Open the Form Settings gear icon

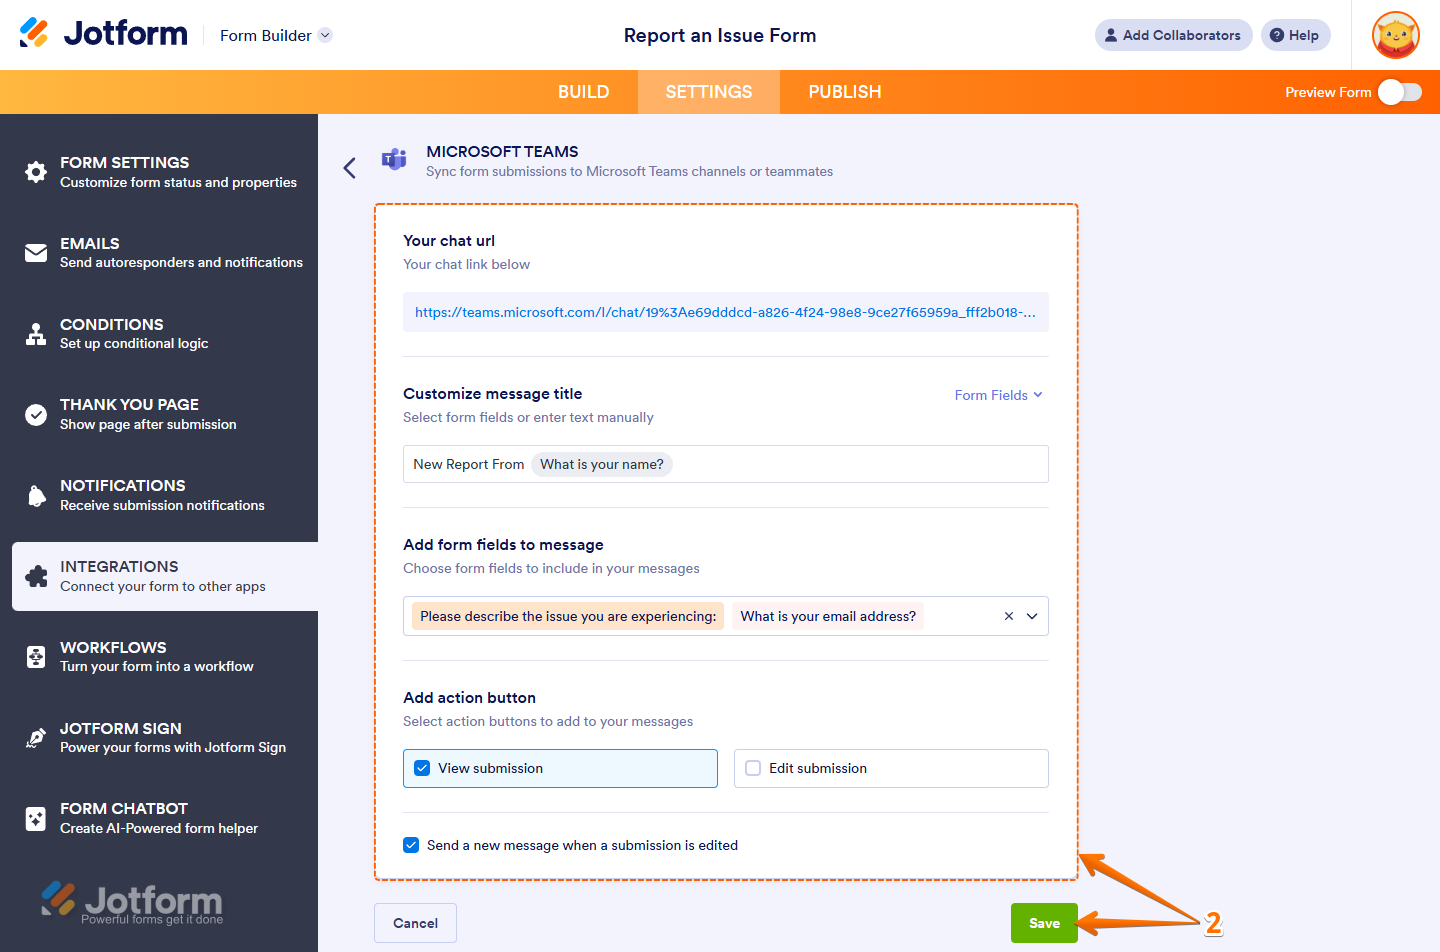35,172
